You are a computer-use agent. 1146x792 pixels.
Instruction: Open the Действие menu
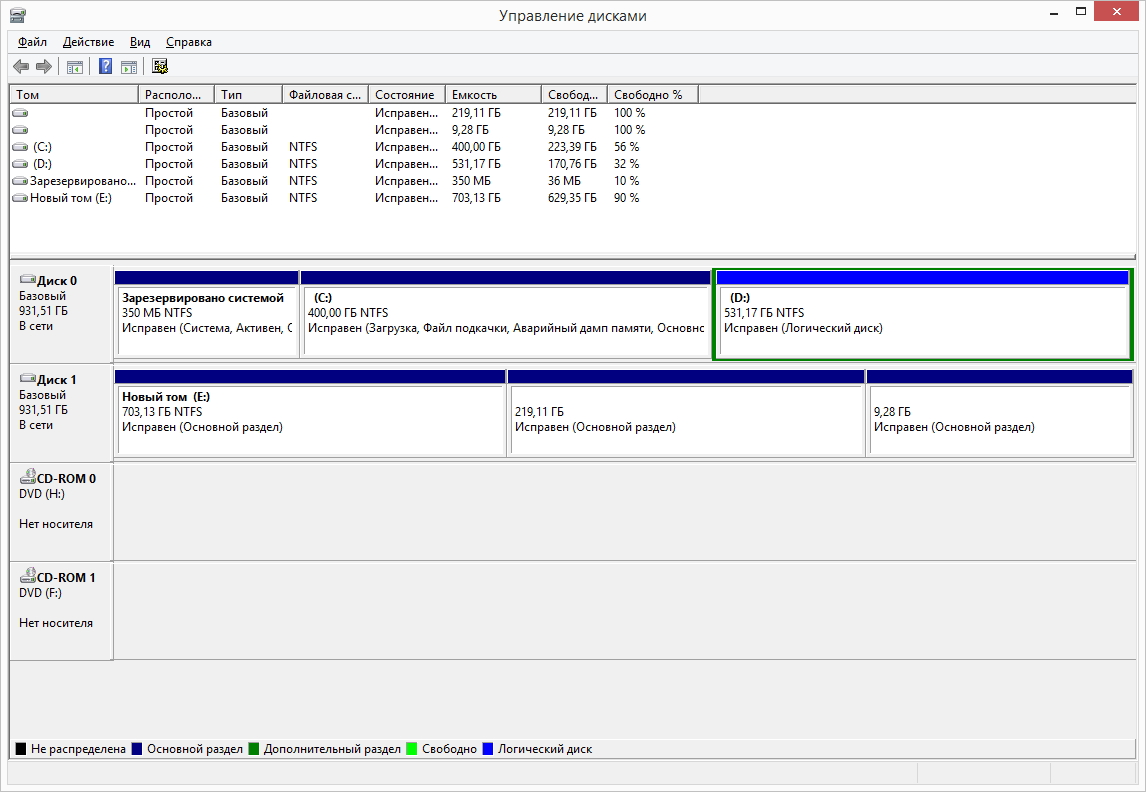point(88,42)
